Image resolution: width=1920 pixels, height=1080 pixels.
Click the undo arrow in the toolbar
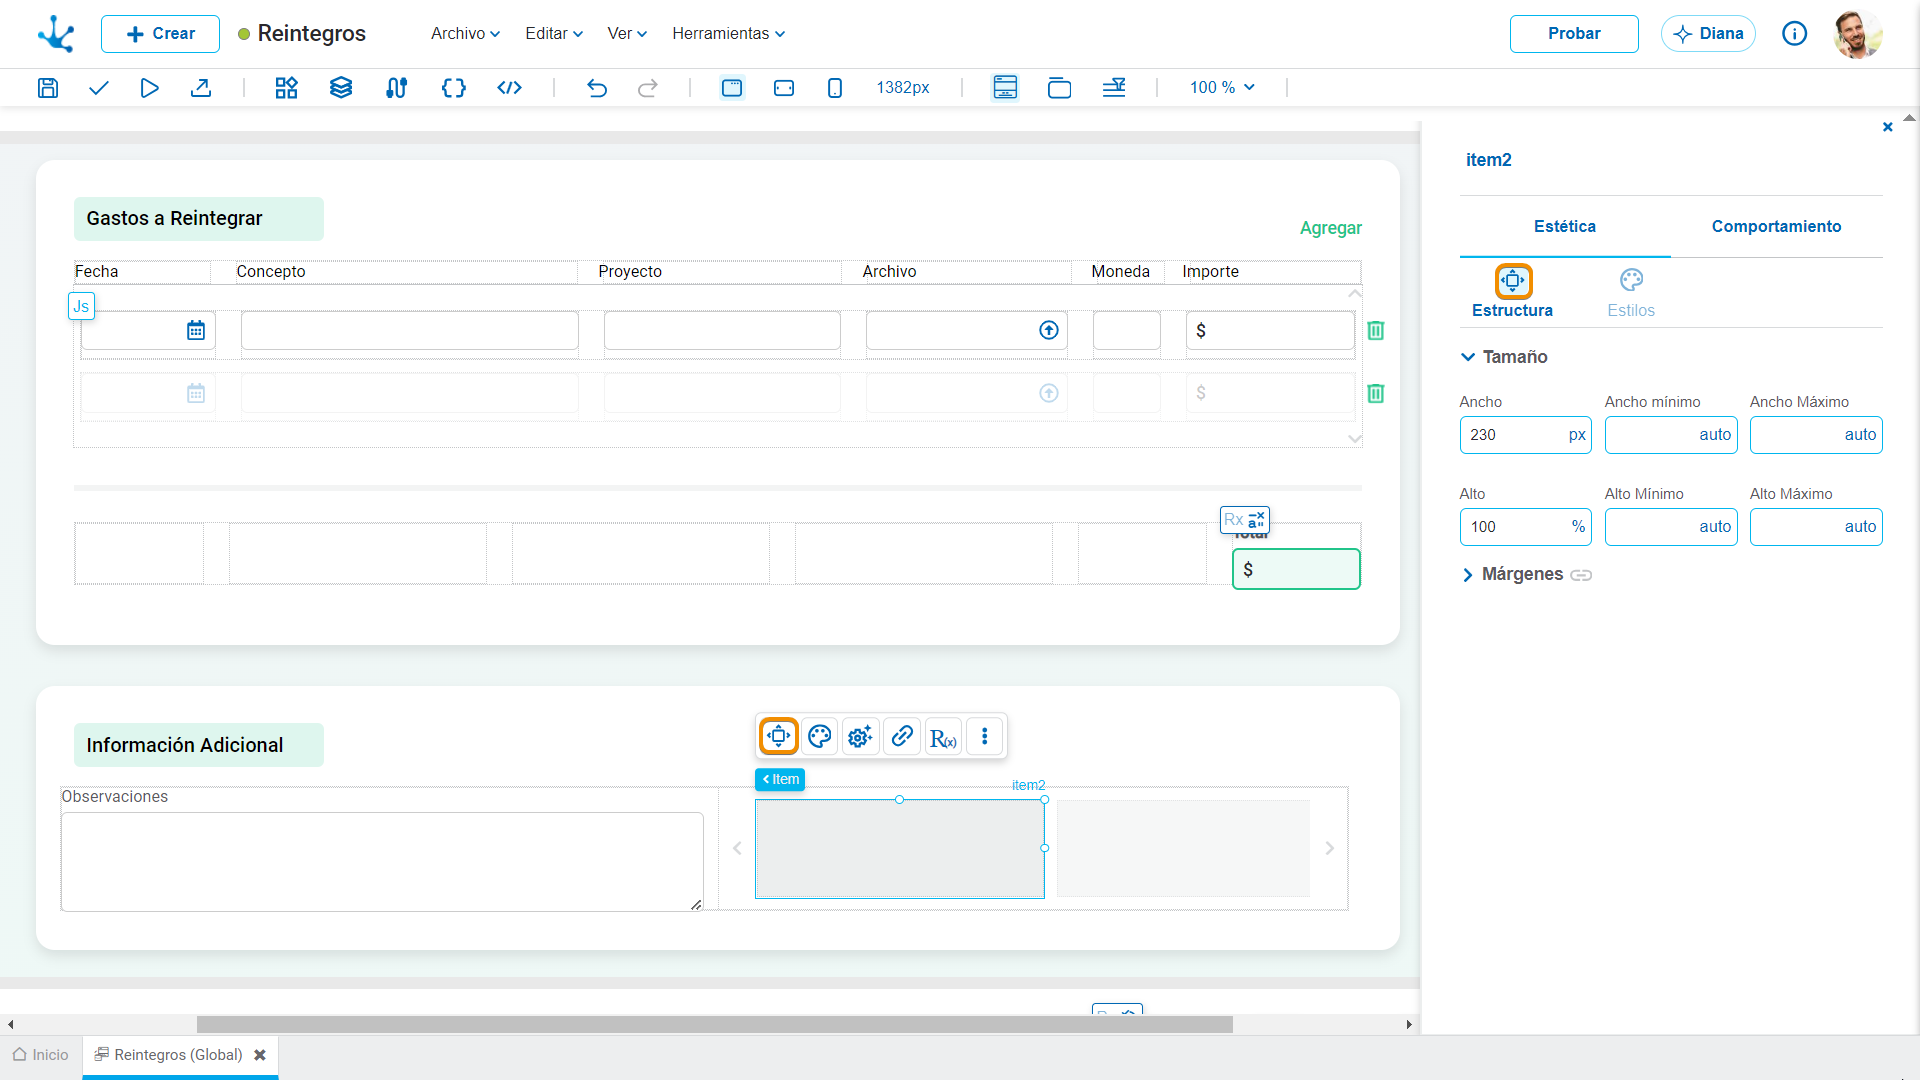597,88
